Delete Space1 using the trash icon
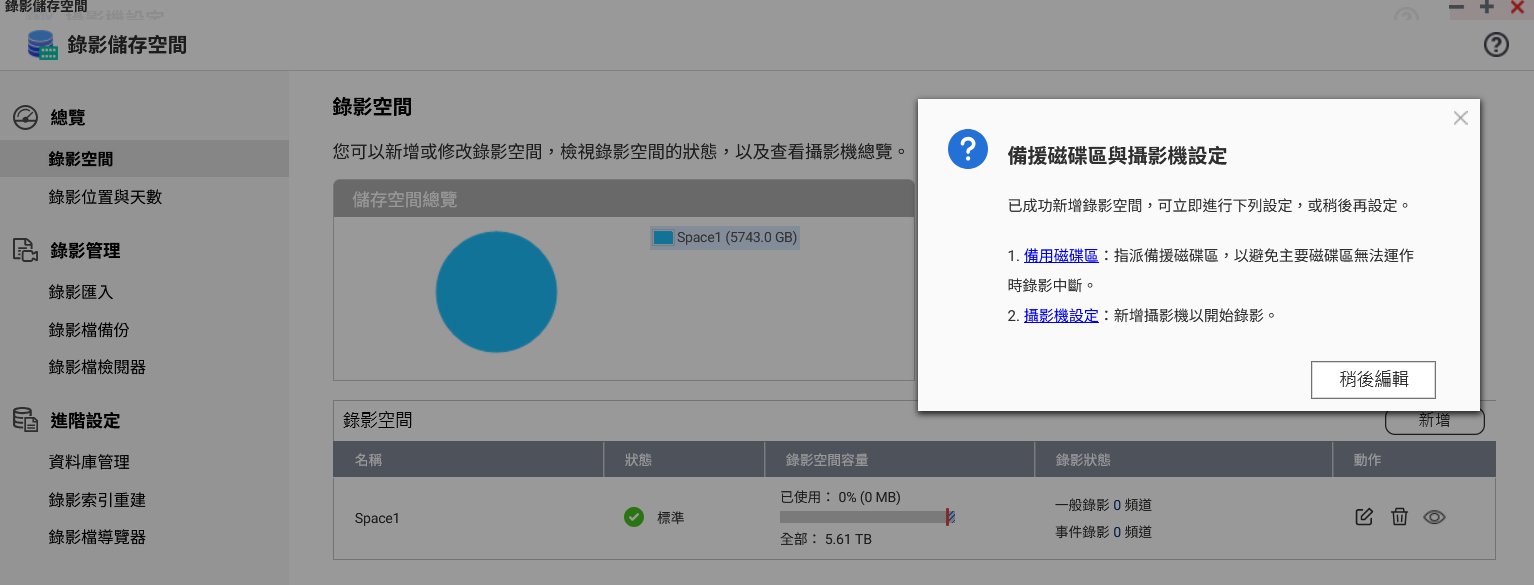 pyautogui.click(x=1399, y=517)
